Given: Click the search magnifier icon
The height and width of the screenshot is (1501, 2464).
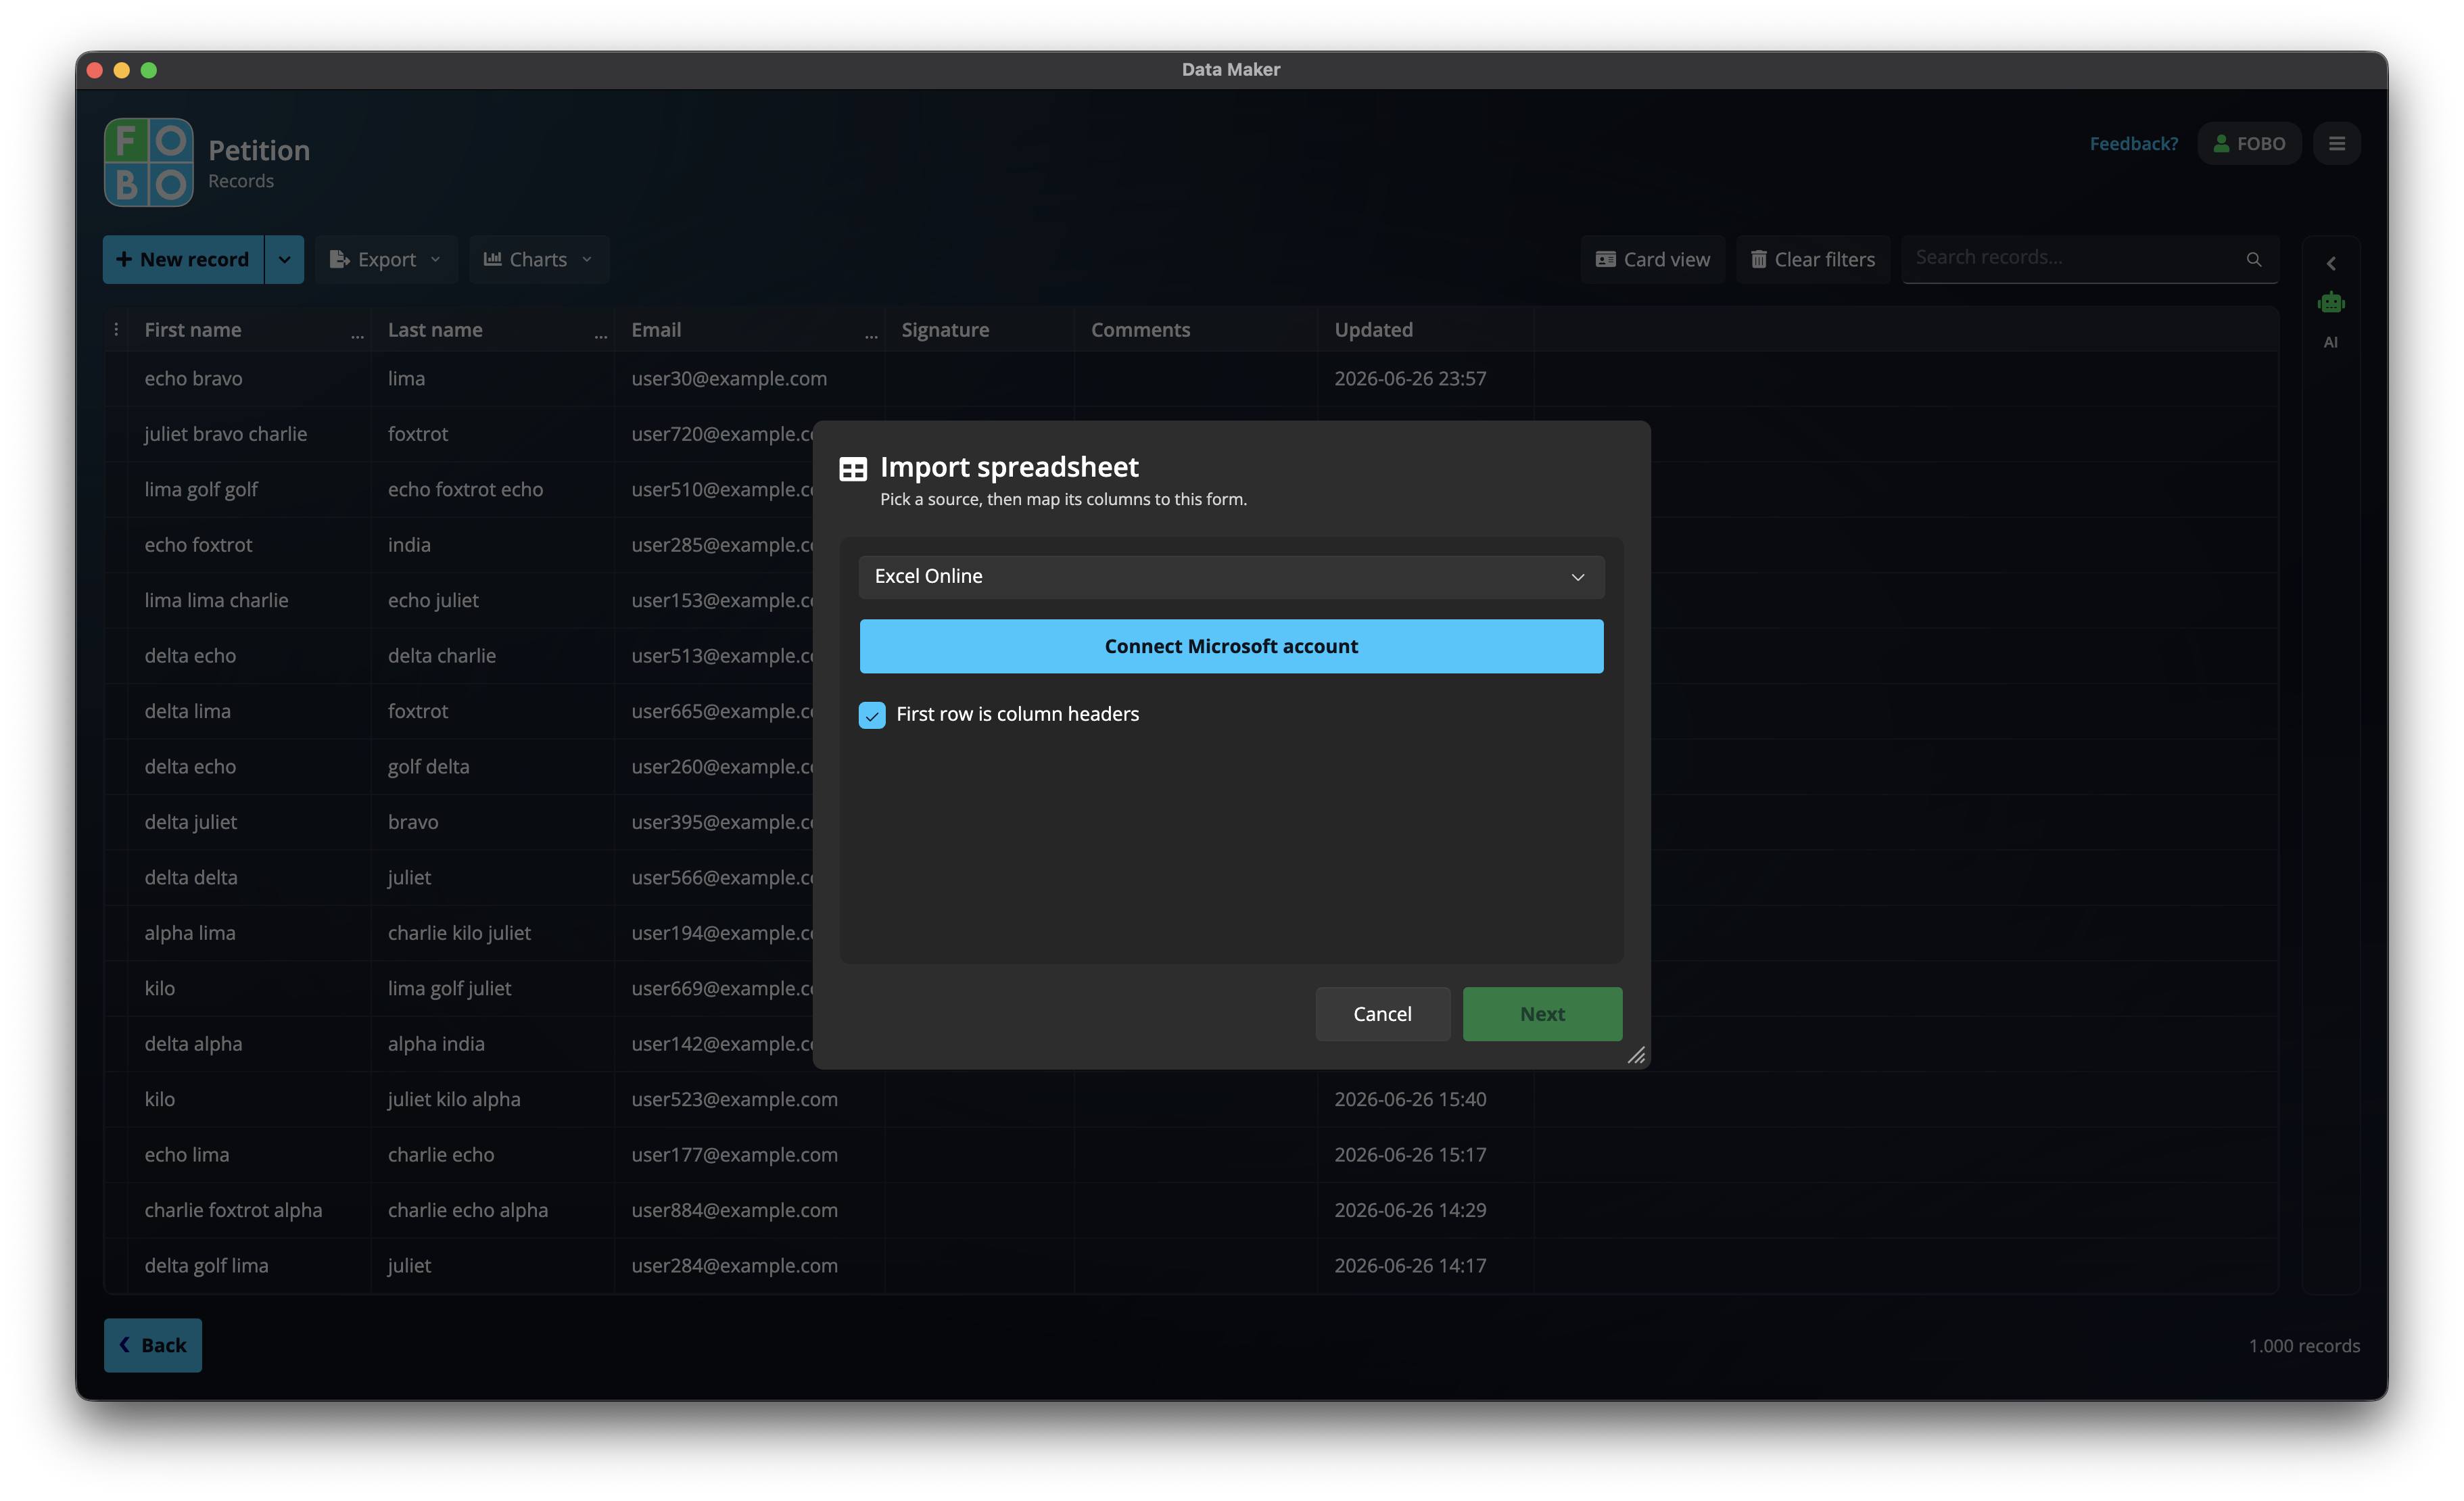Looking at the screenshot, I should (x=2254, y=259).
